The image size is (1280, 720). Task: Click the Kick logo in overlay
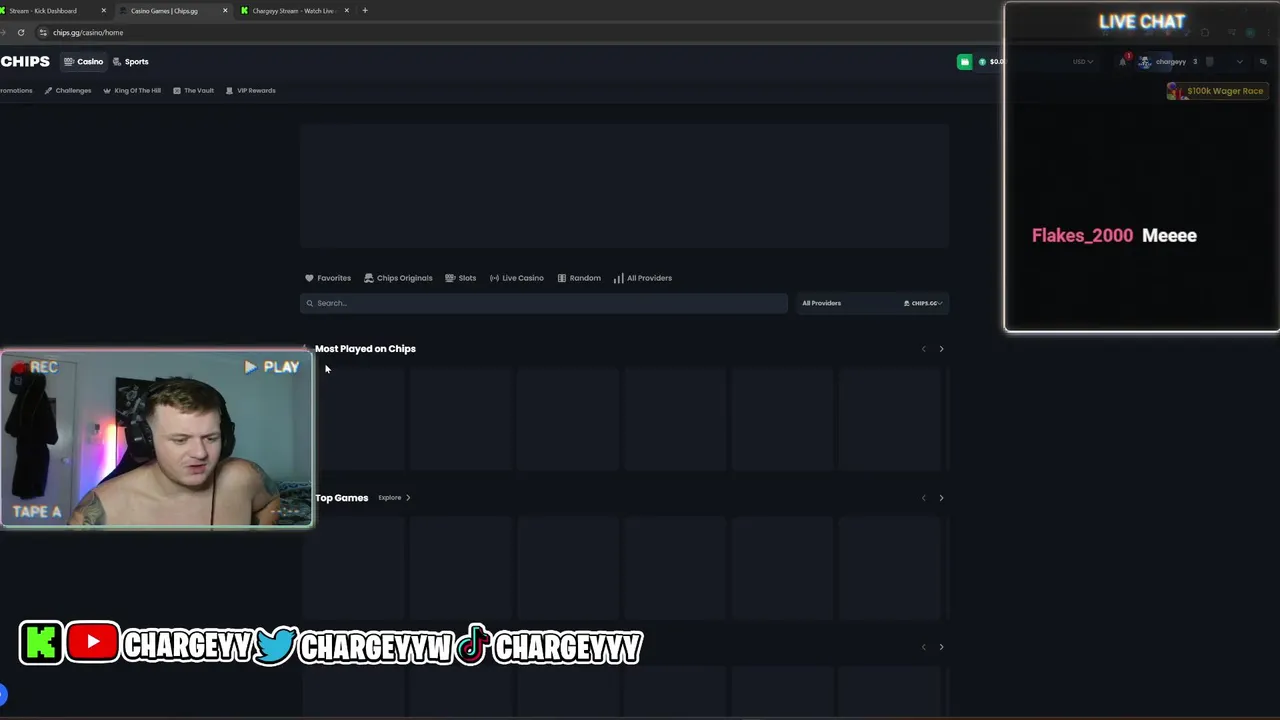click(x=41, y=643)
